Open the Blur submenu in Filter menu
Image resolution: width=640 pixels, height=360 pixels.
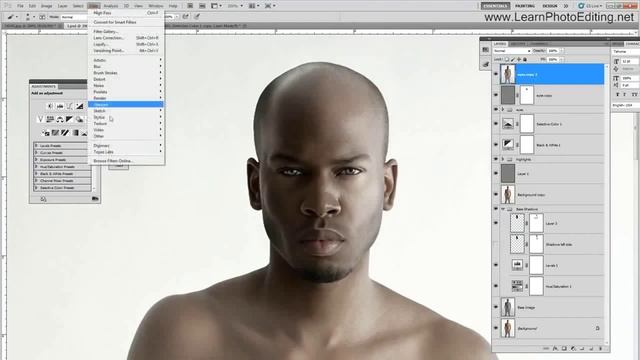tap(126, 66)
